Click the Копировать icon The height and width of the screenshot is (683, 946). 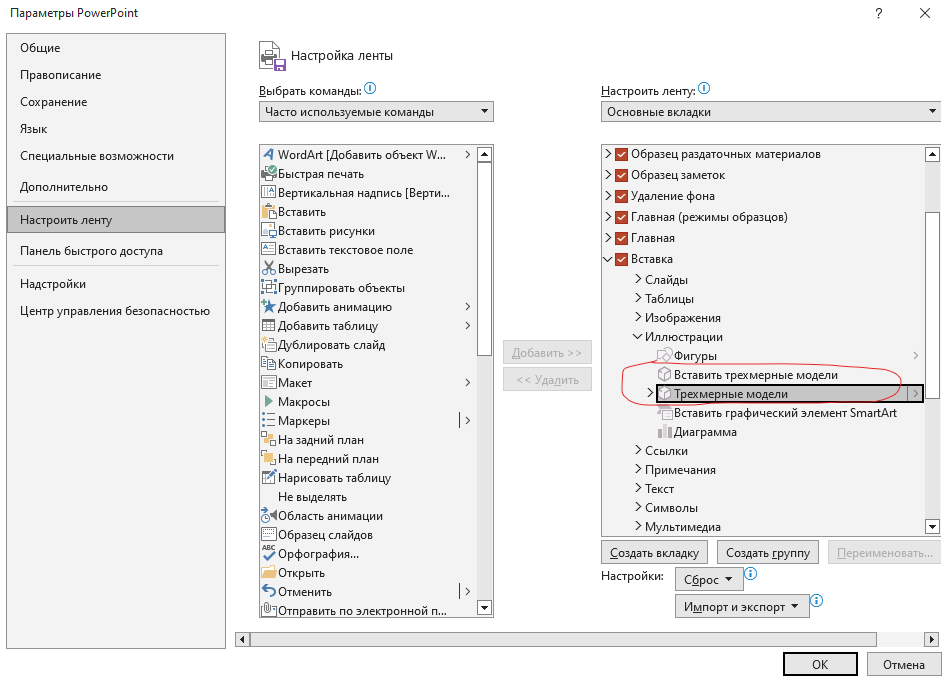coord(268,363)
